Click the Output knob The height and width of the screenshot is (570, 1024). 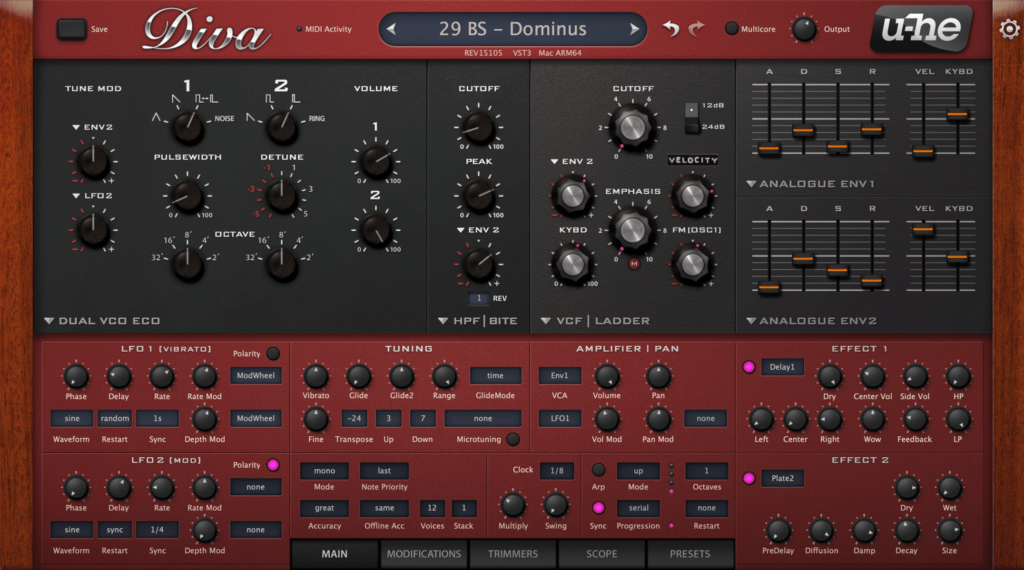(804, 29)
